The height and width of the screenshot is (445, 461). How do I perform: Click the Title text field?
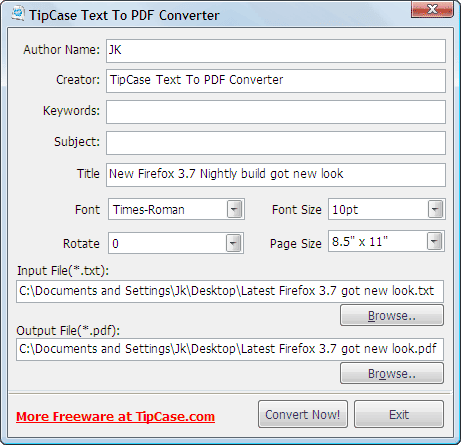(x=276, y=175)
